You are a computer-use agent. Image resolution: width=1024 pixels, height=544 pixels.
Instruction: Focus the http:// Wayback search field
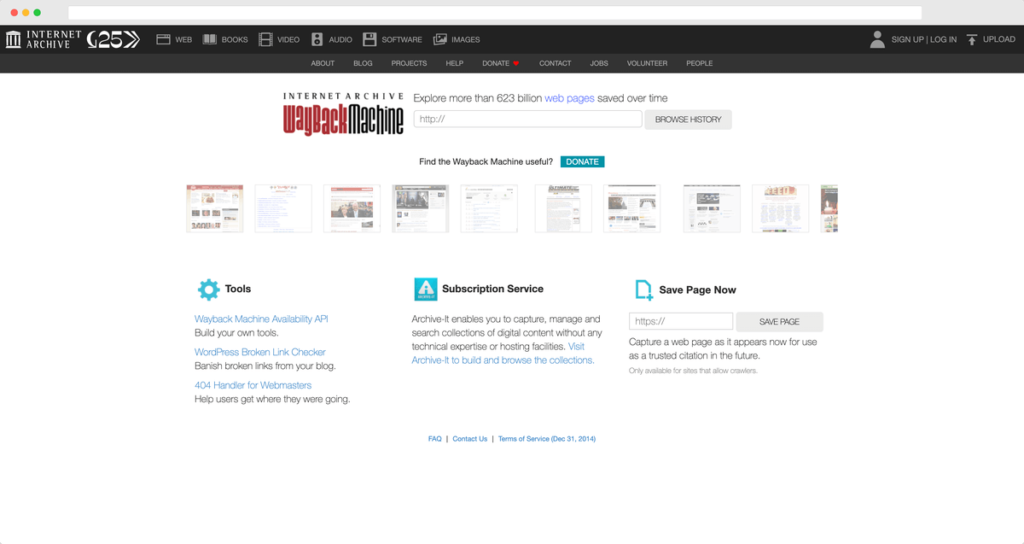tap(528, 119)
